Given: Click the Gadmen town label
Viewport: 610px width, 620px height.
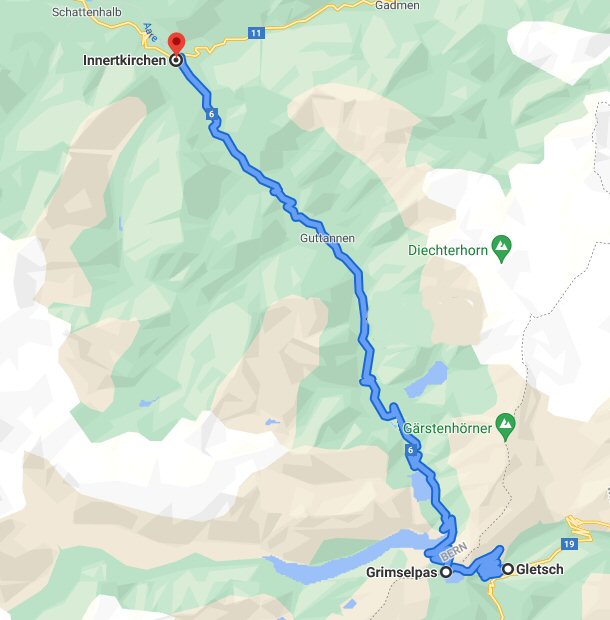Looking at the screenshot, I should (x=397, y=5).
